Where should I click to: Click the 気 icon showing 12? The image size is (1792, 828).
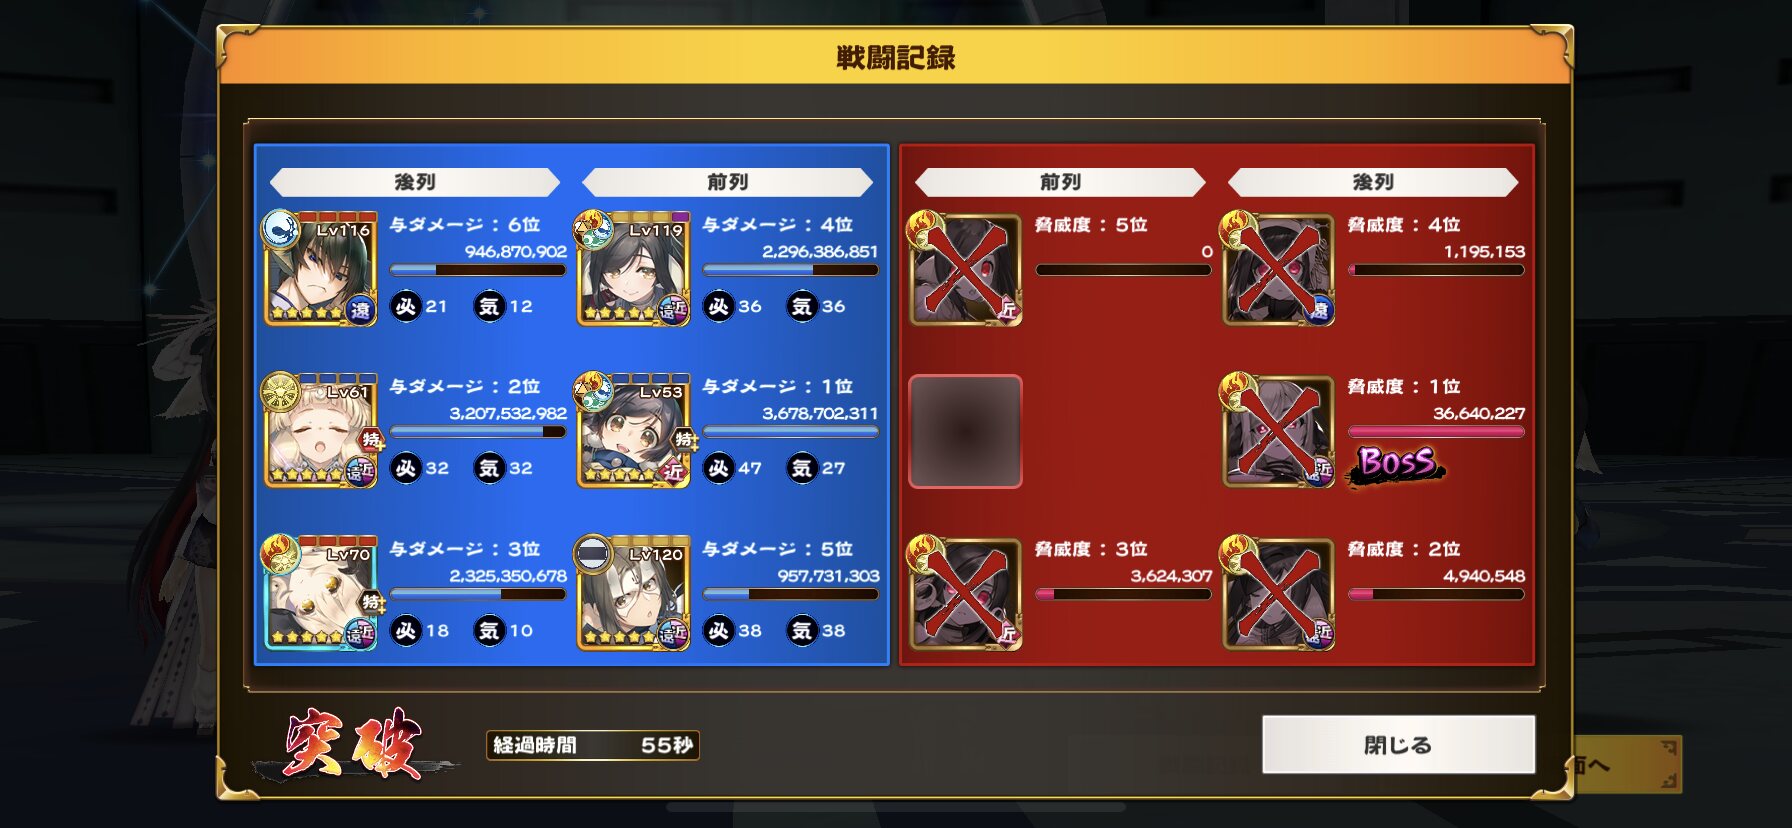click(489, 306)
